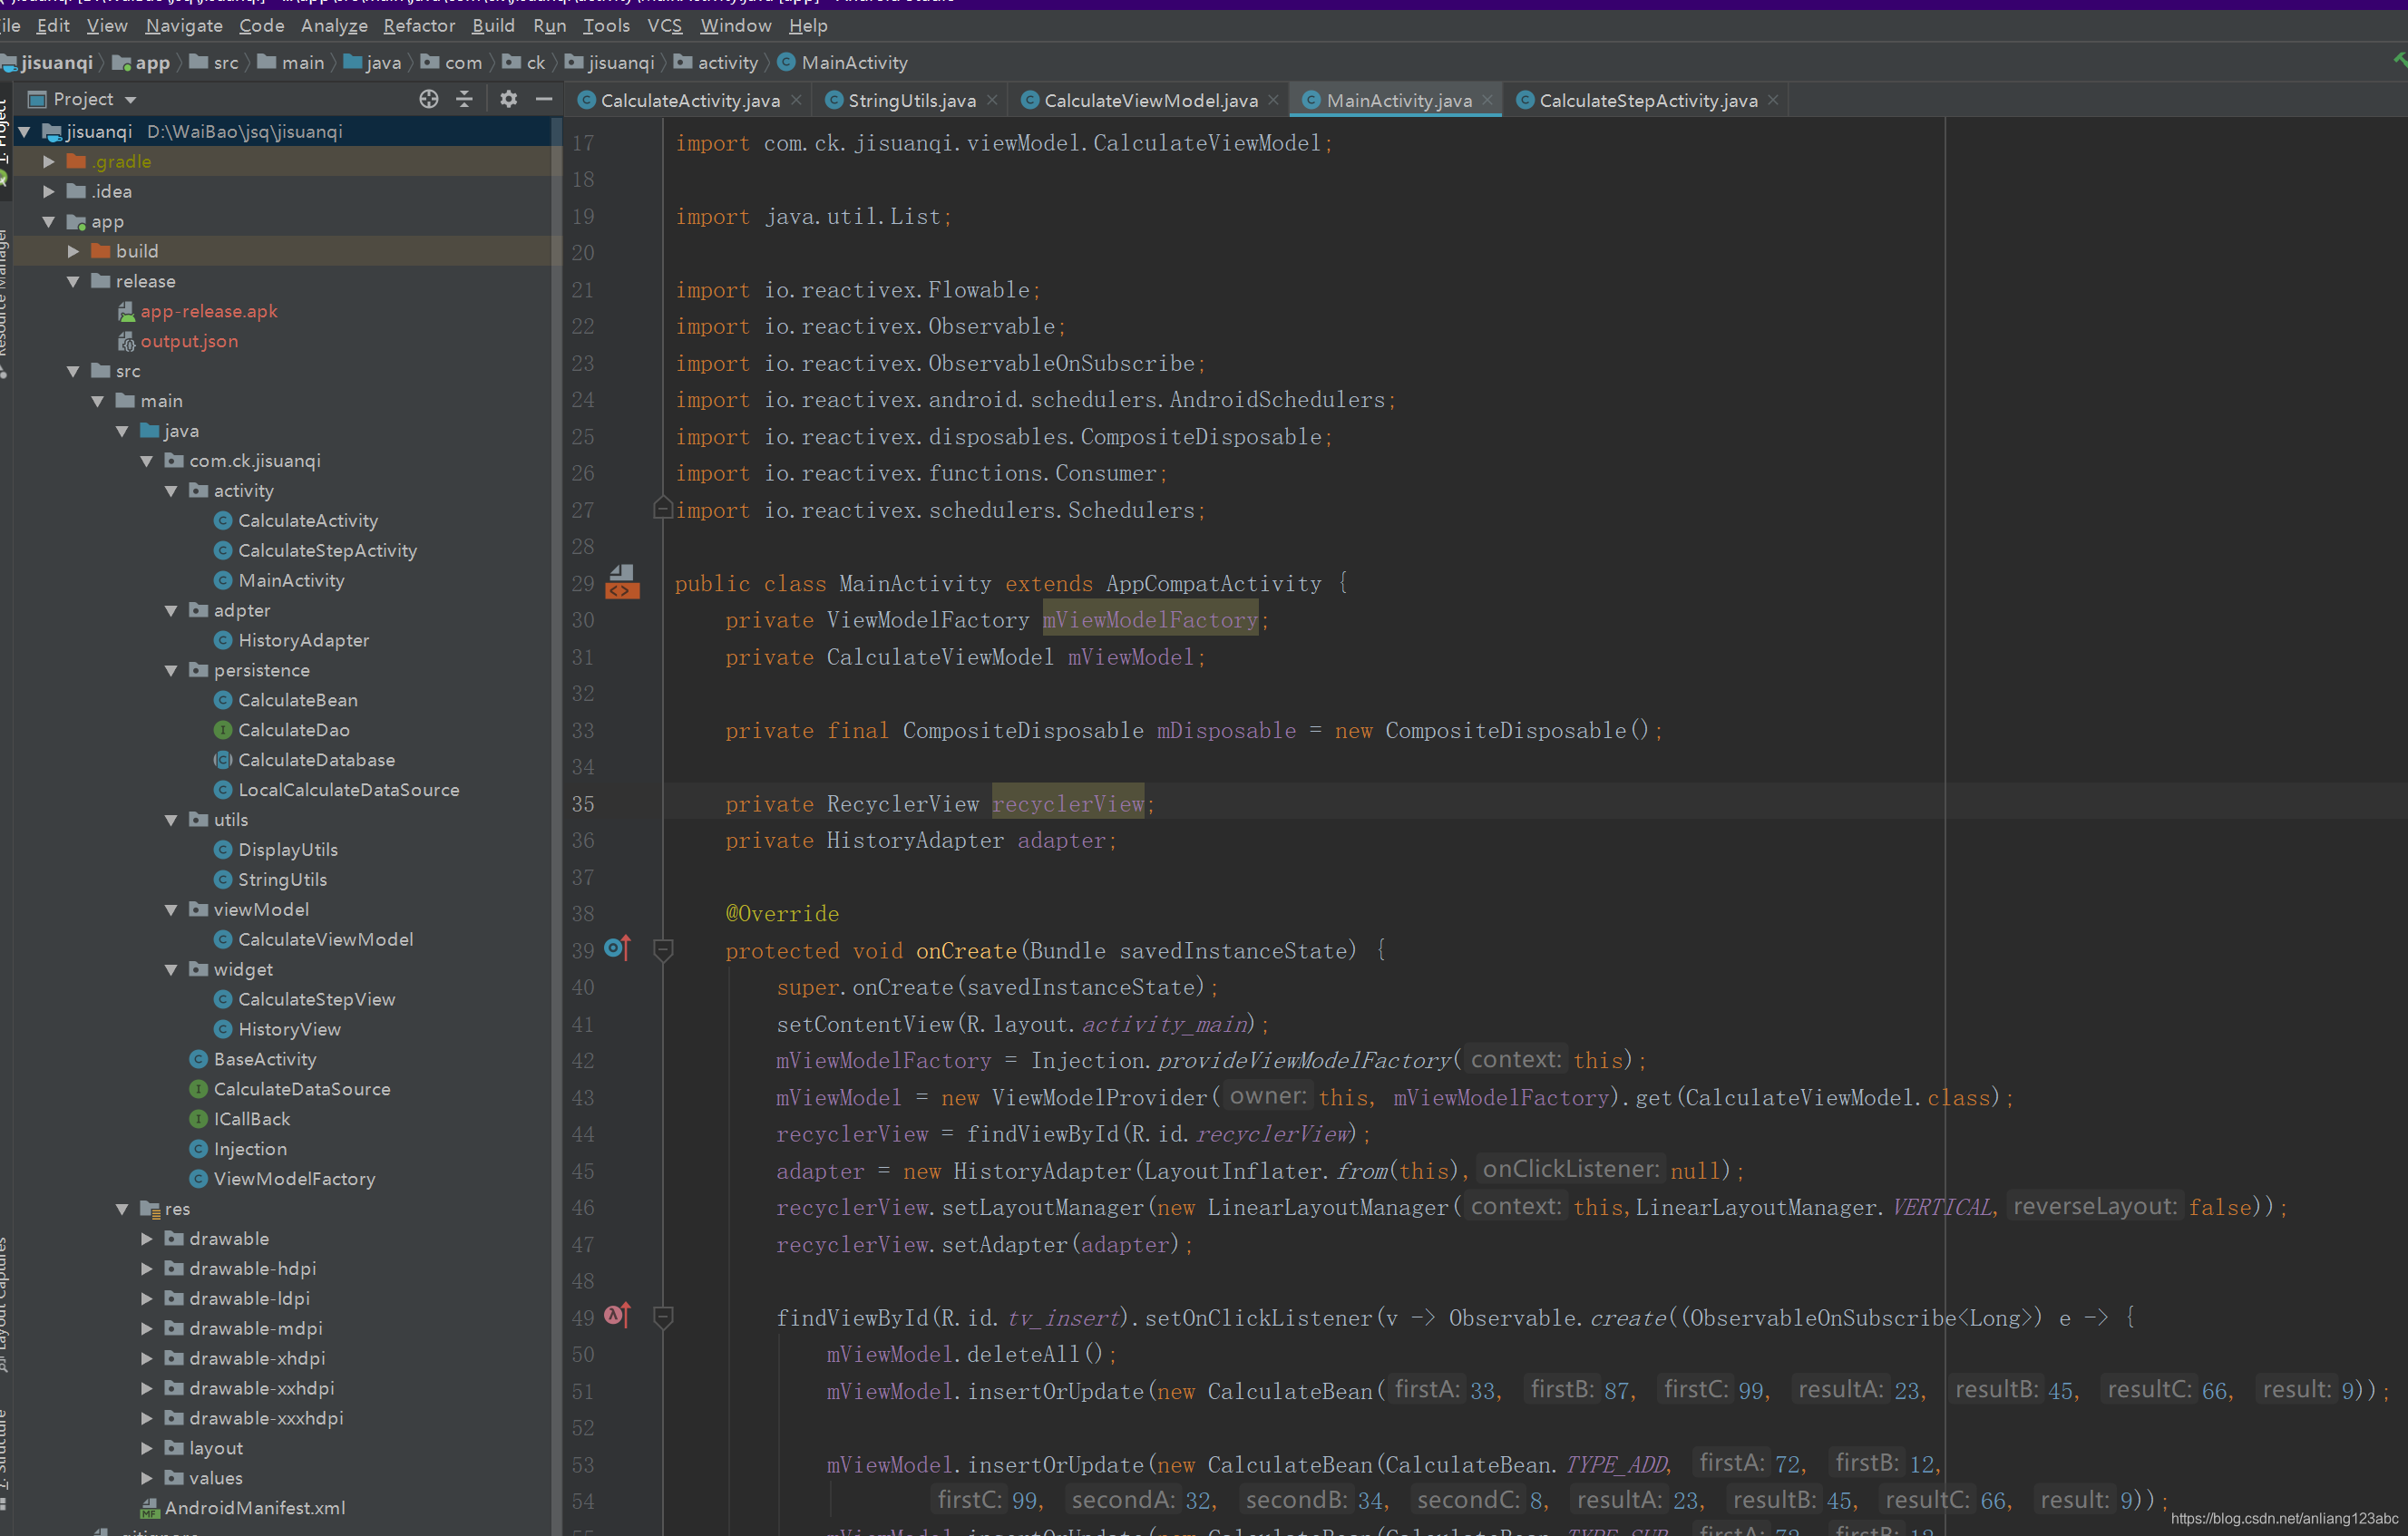The height and width of the screenshot is (1536, 2408).
Task: Fold the onCreate method at line 39
Action: click(x=662, y=949)
